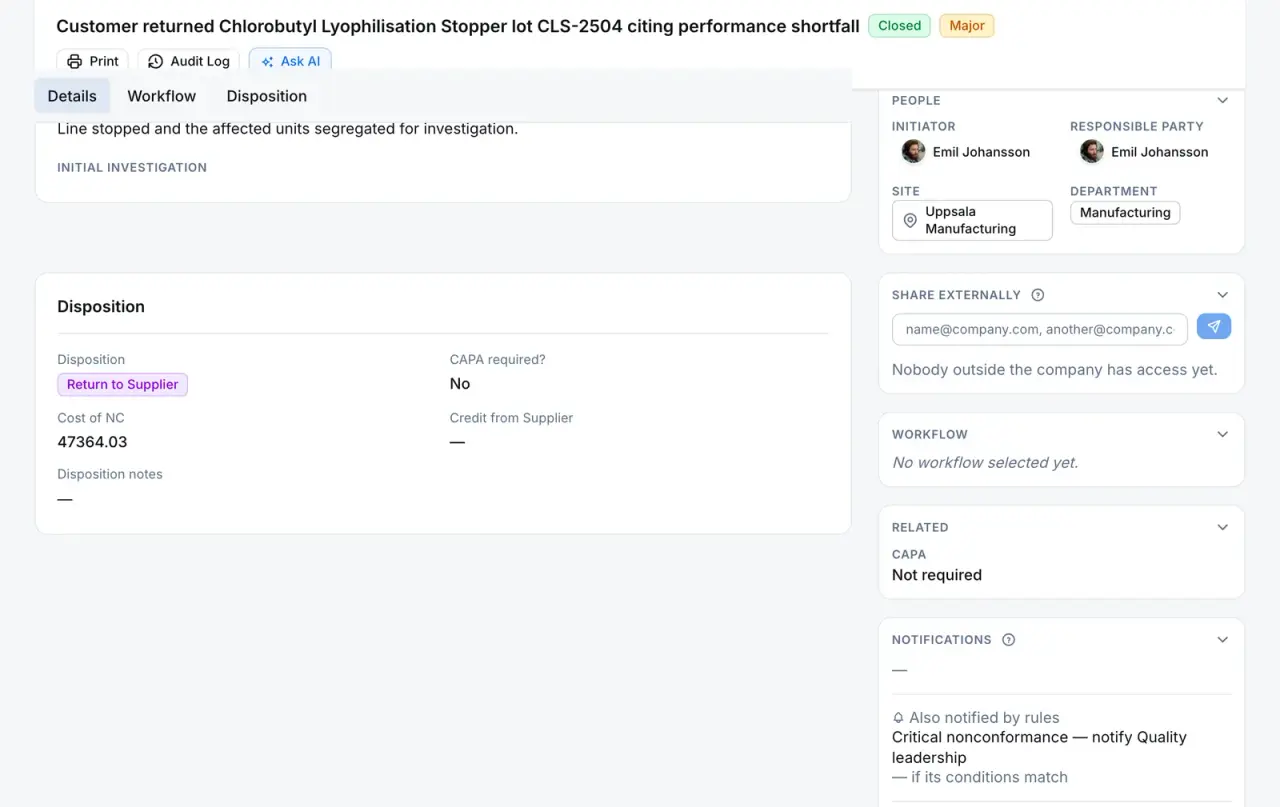Viewport: 1280px width, 807px height.
Task: Collapse the Workflow section chevron
Action: pos(1222,434)
